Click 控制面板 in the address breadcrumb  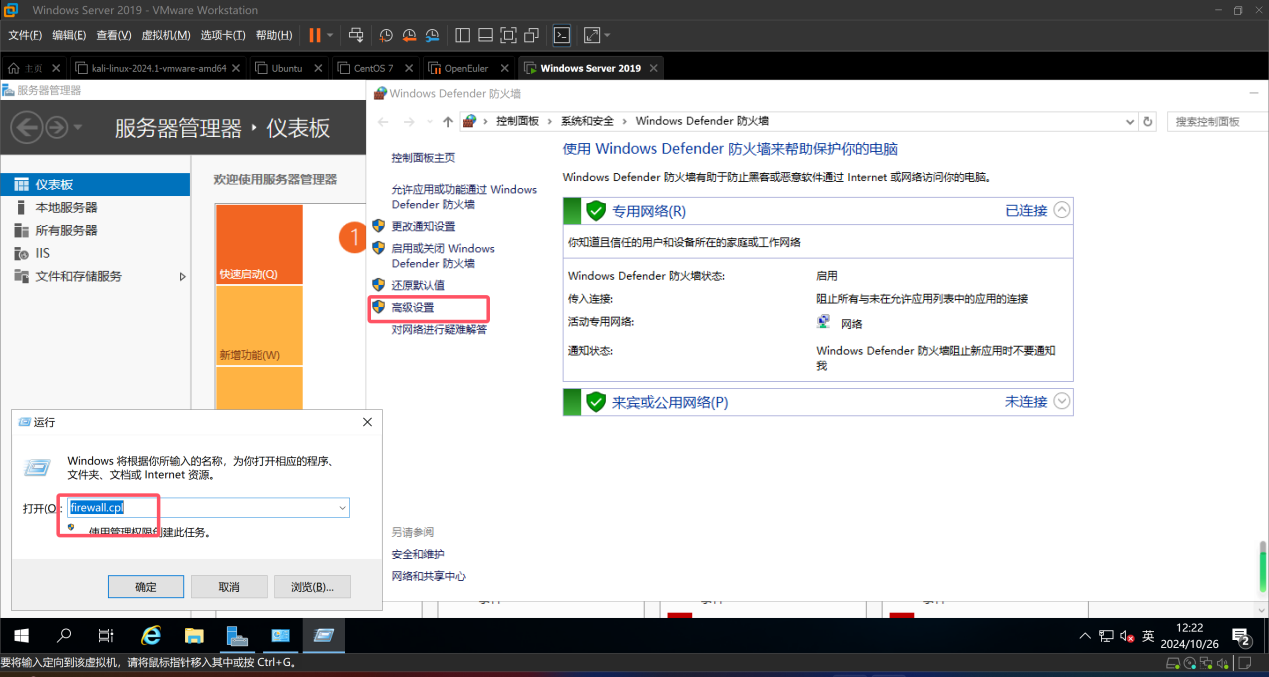[517, 121]
